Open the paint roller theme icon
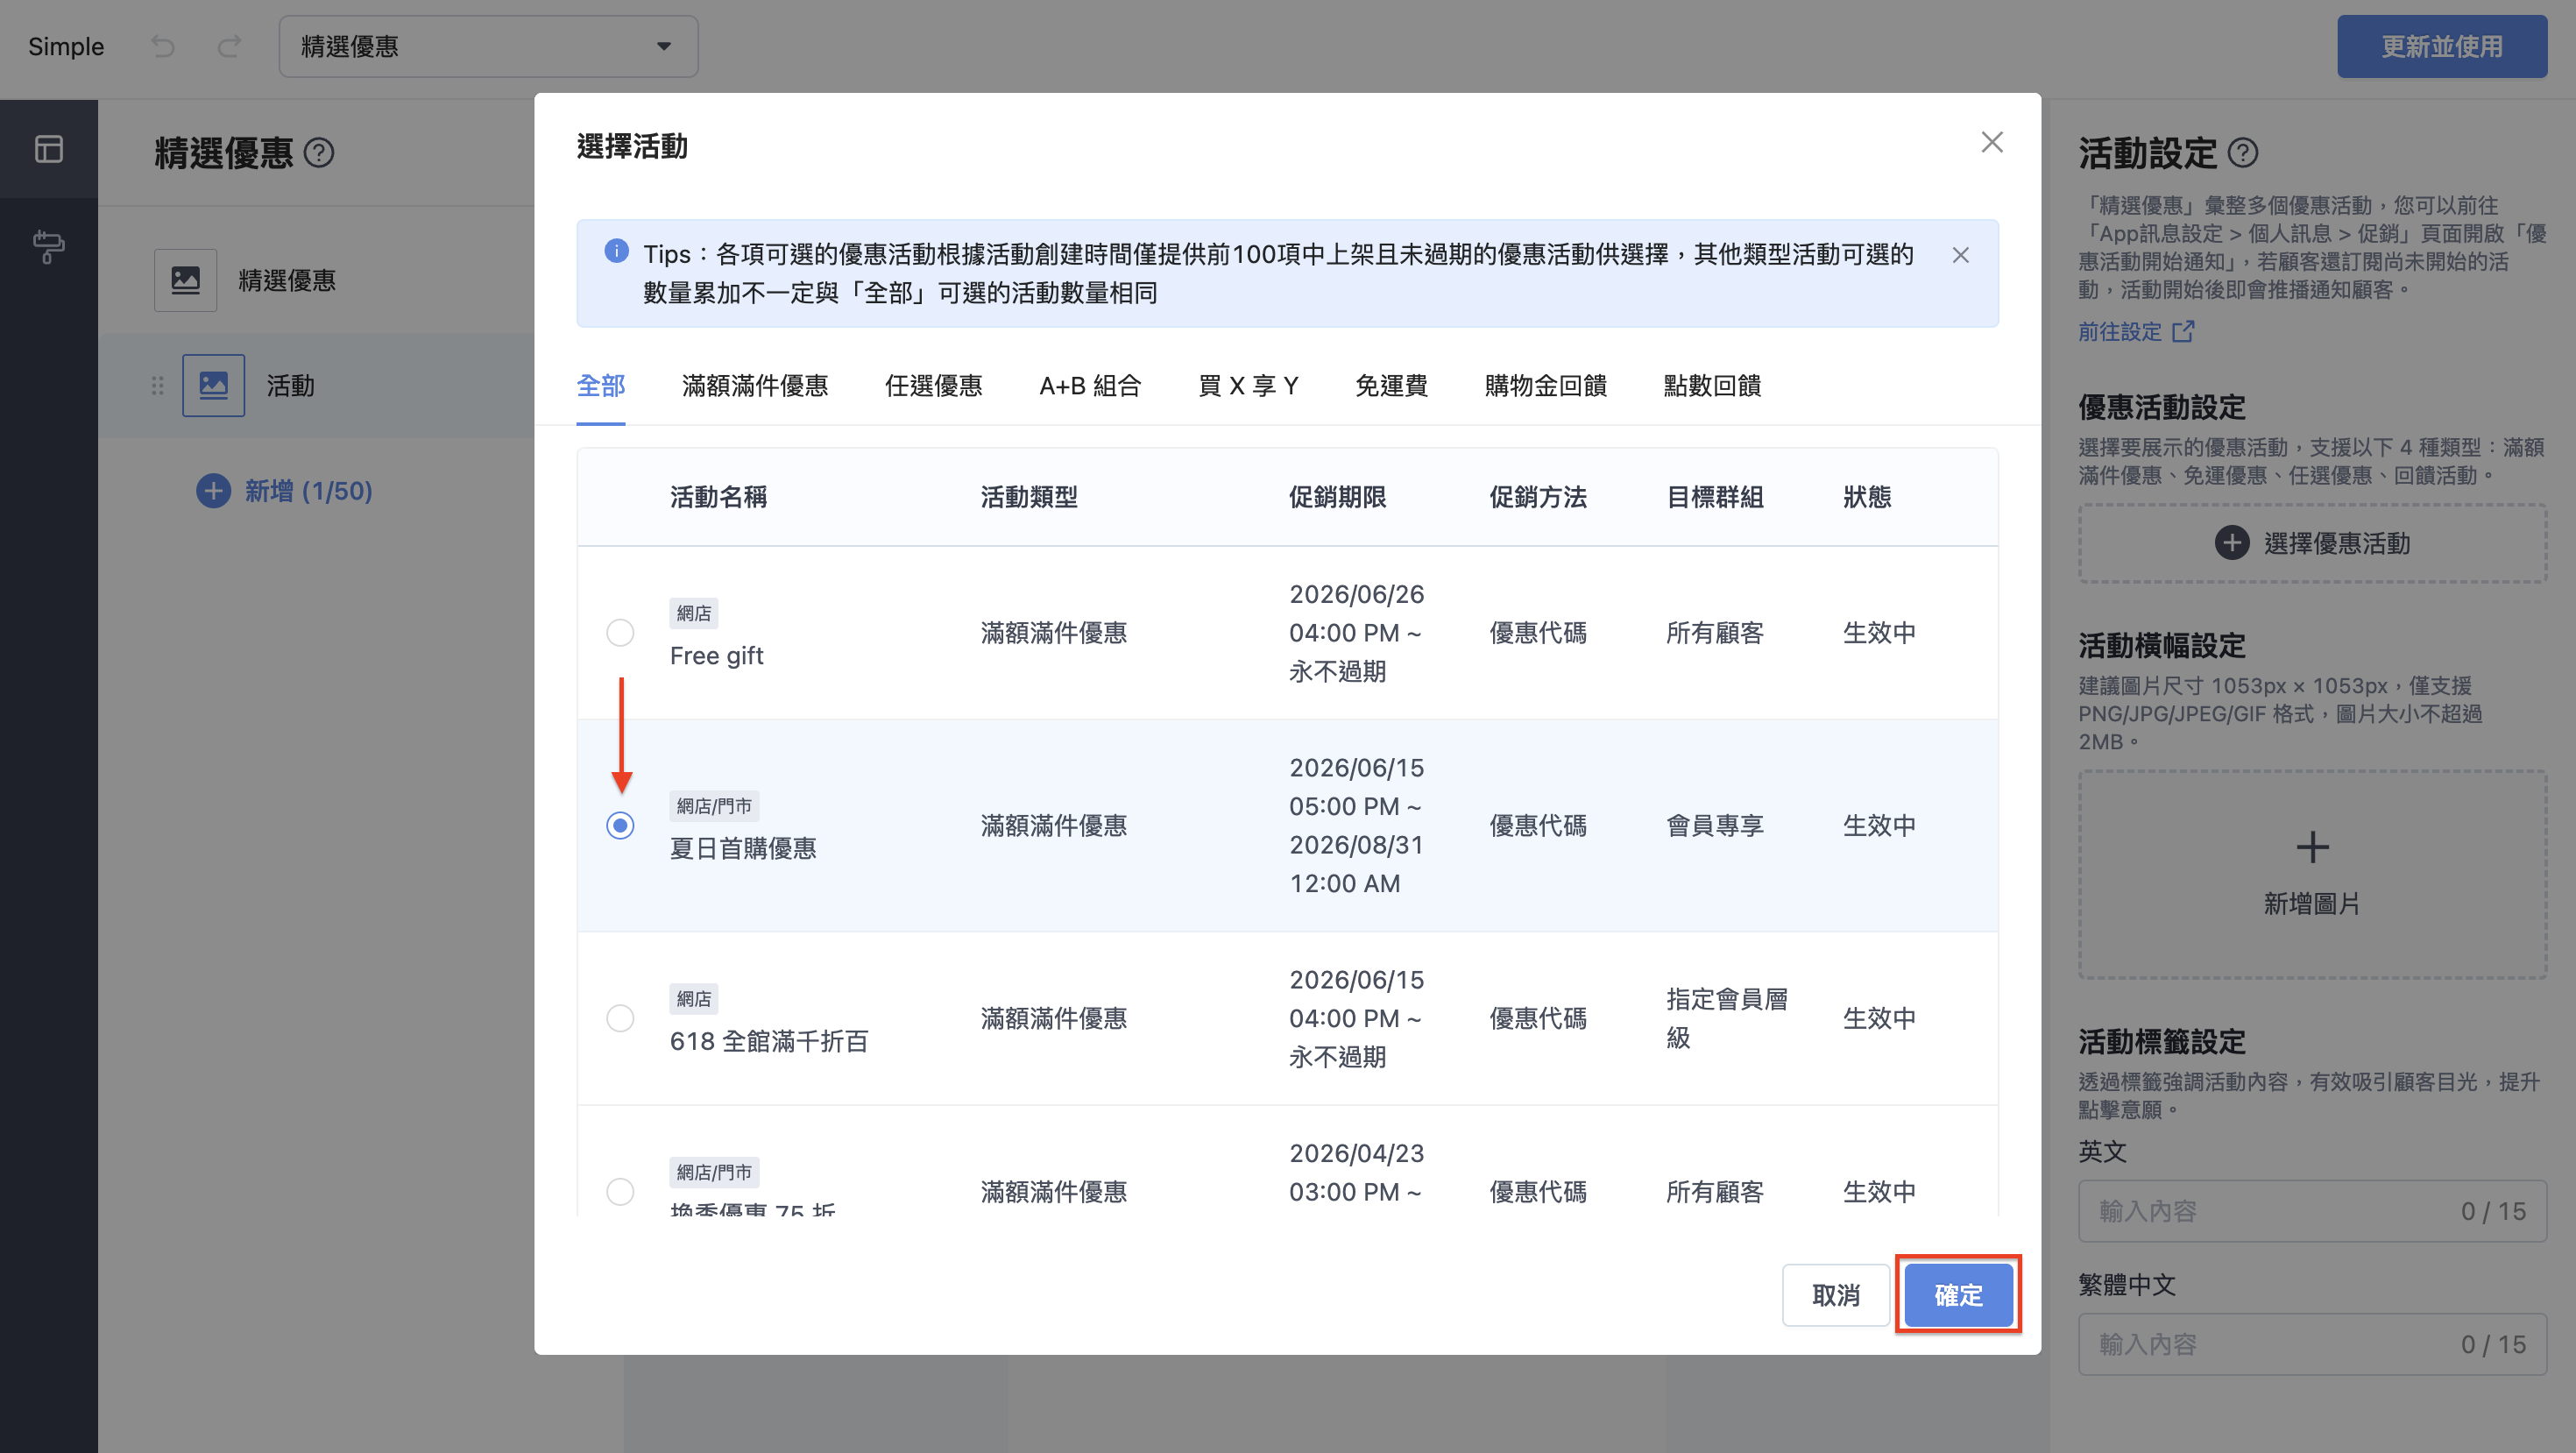The image size is (2576, 1453). click(x=48, y=246)
